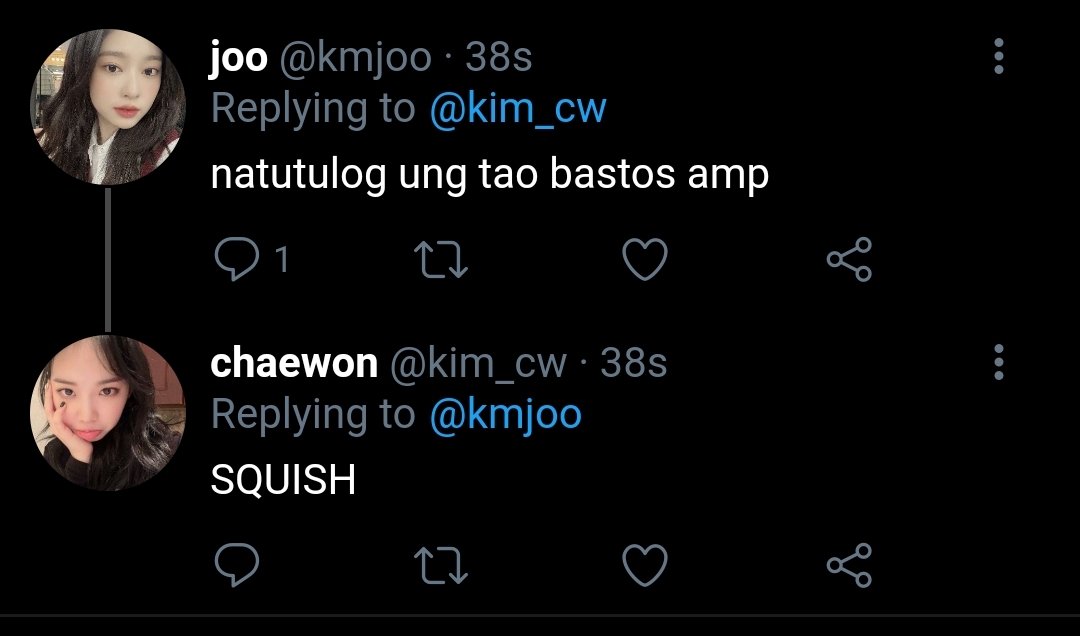
Task: Open more options menu on chaewon's tweet
Action: click(x=999, y=362)
